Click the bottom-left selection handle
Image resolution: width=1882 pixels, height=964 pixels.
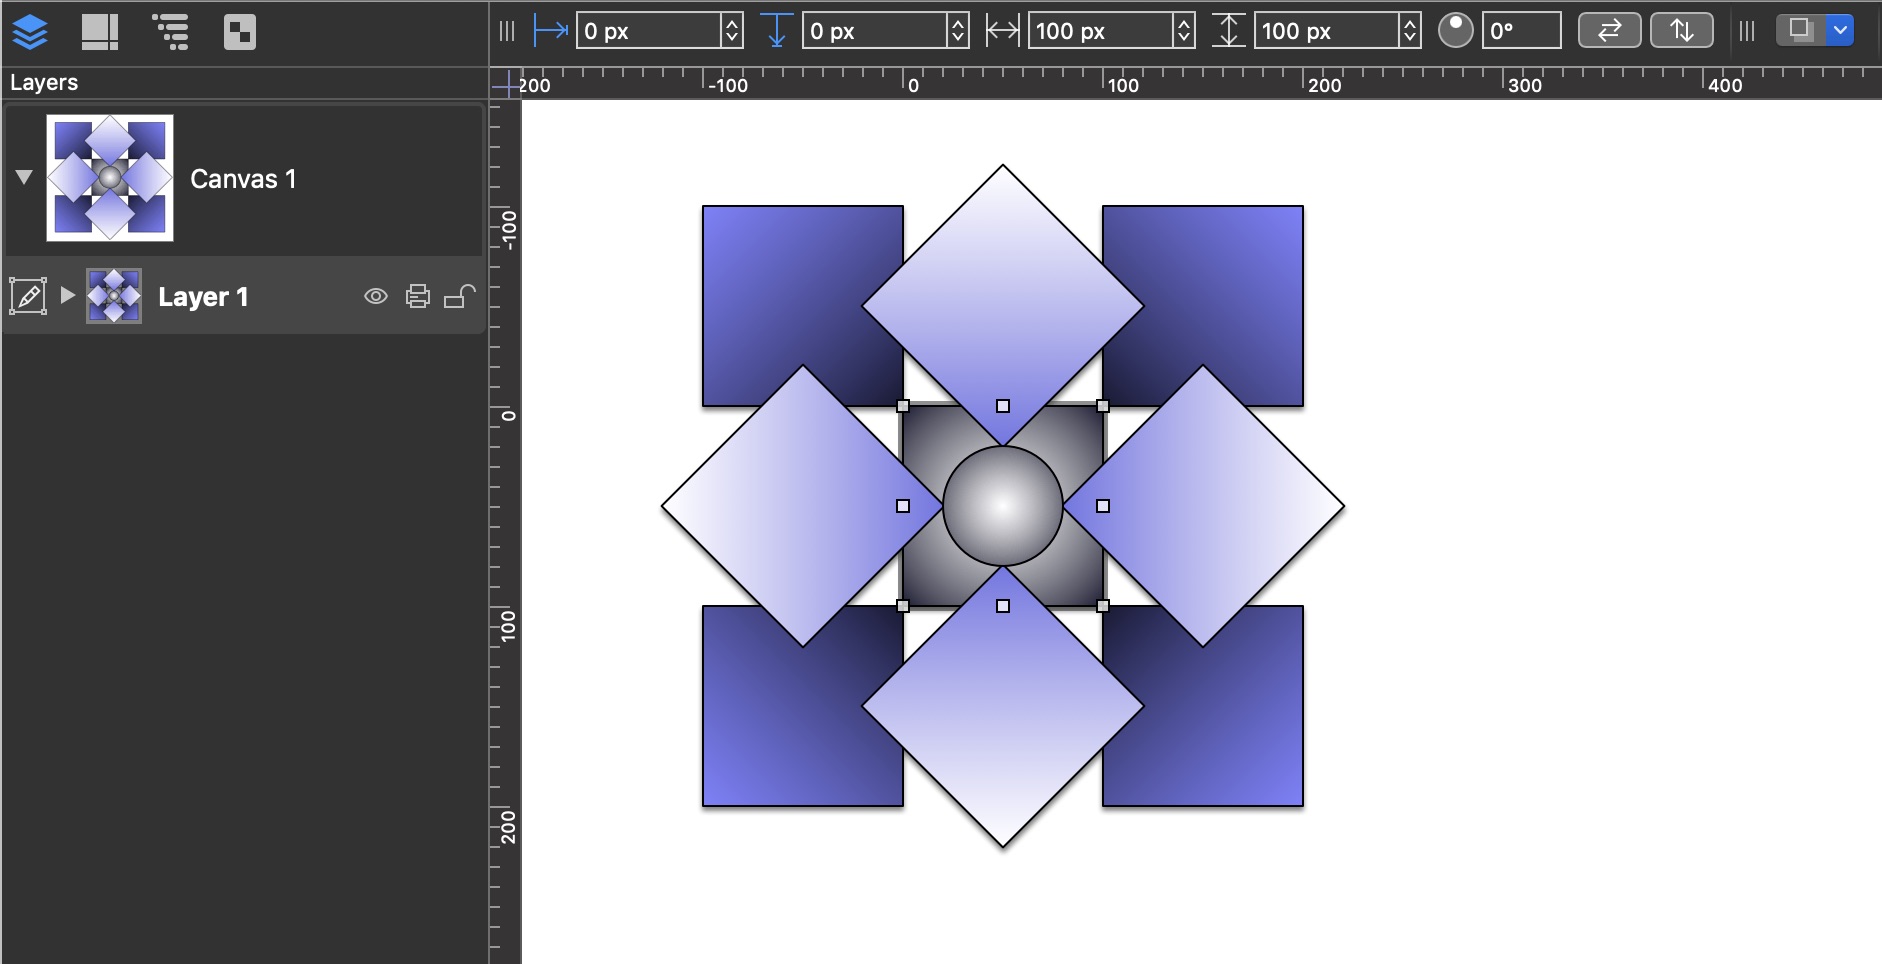[903, 606]
